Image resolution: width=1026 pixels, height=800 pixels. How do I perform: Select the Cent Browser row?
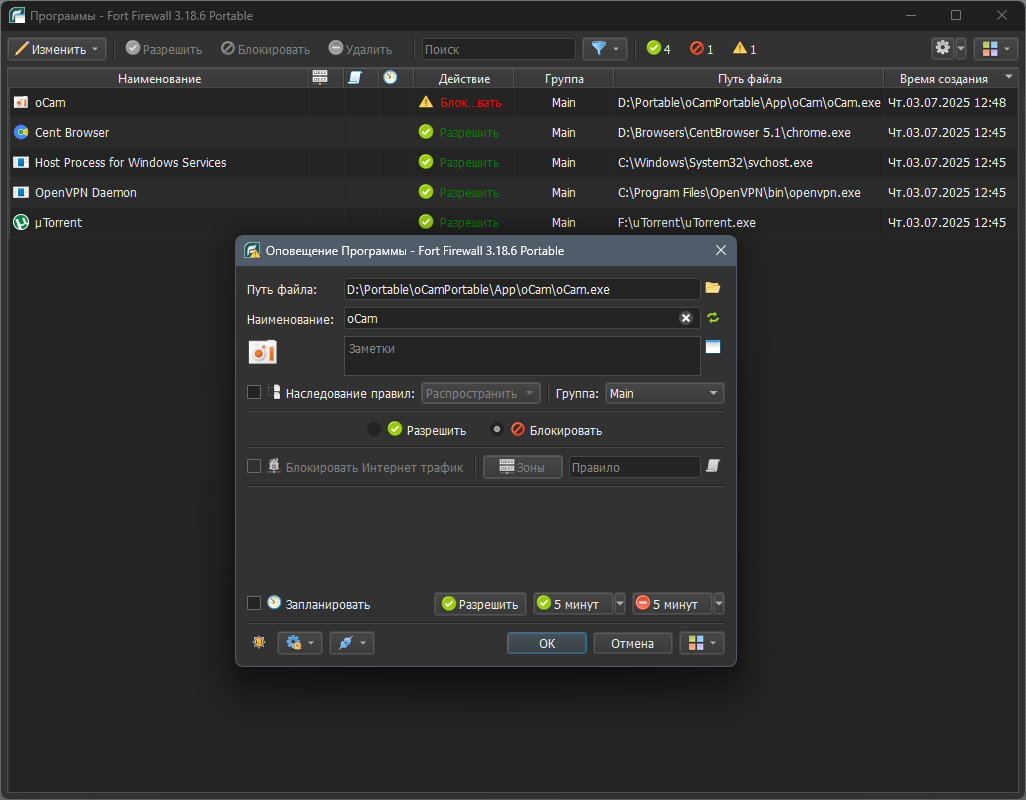[512, 132]
